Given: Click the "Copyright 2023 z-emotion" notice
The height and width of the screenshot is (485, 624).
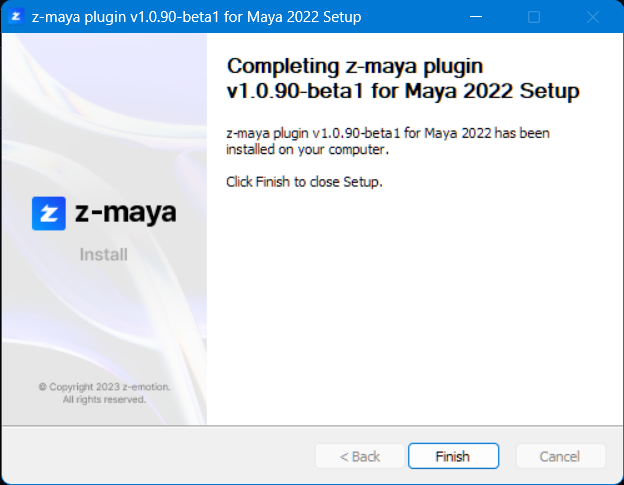Looking at the screenshot, I should tap(104, 387).
